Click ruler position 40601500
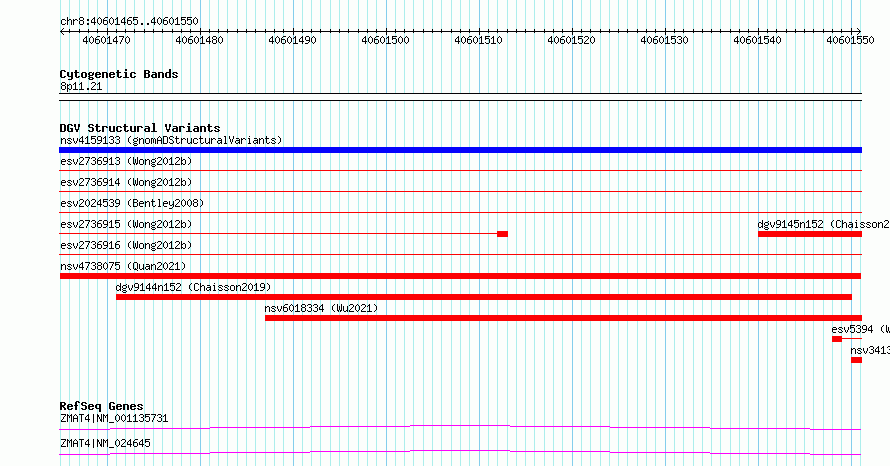 385,40
